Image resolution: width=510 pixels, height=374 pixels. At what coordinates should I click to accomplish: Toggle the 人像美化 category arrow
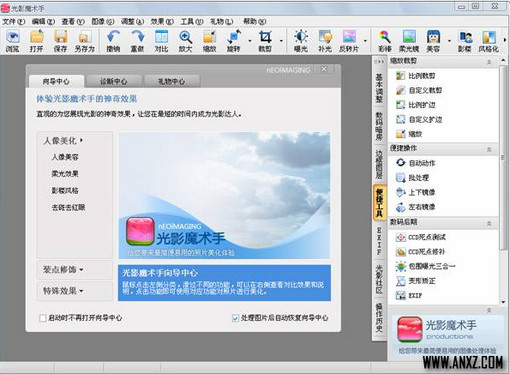point(81,140)
